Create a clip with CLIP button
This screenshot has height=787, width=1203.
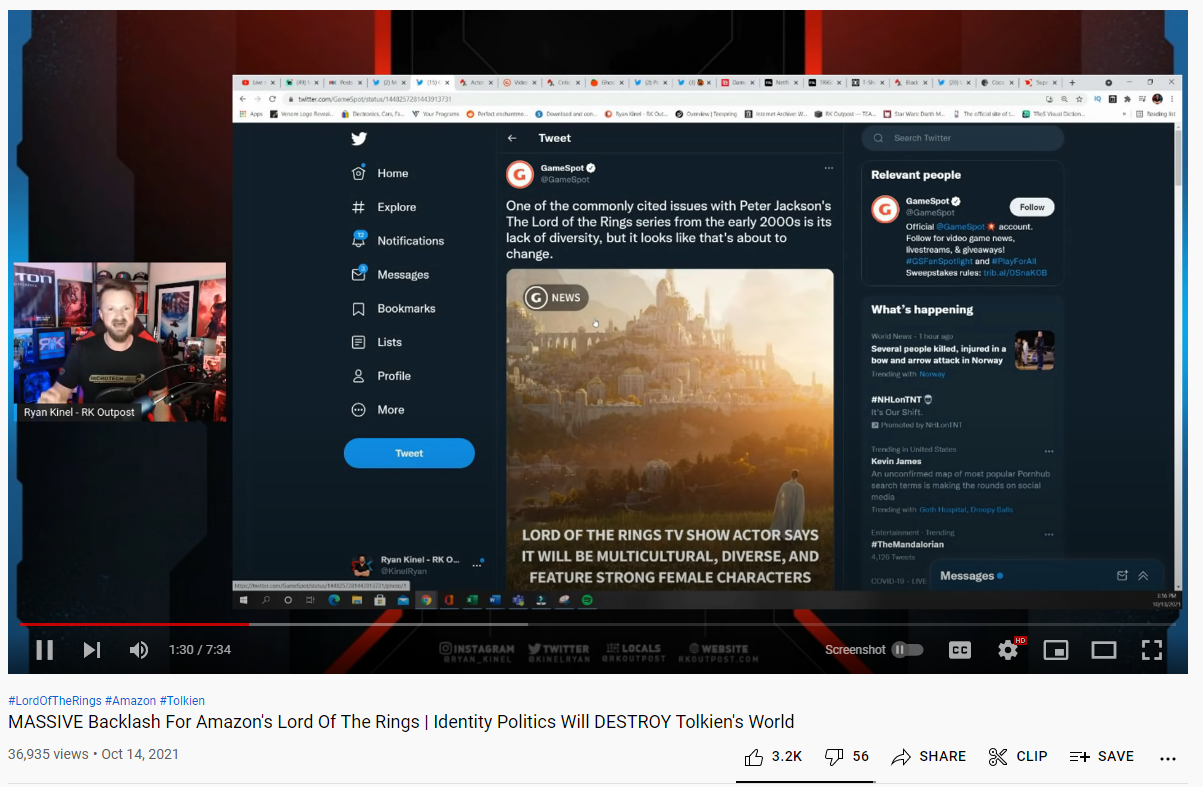(1017, 757)
